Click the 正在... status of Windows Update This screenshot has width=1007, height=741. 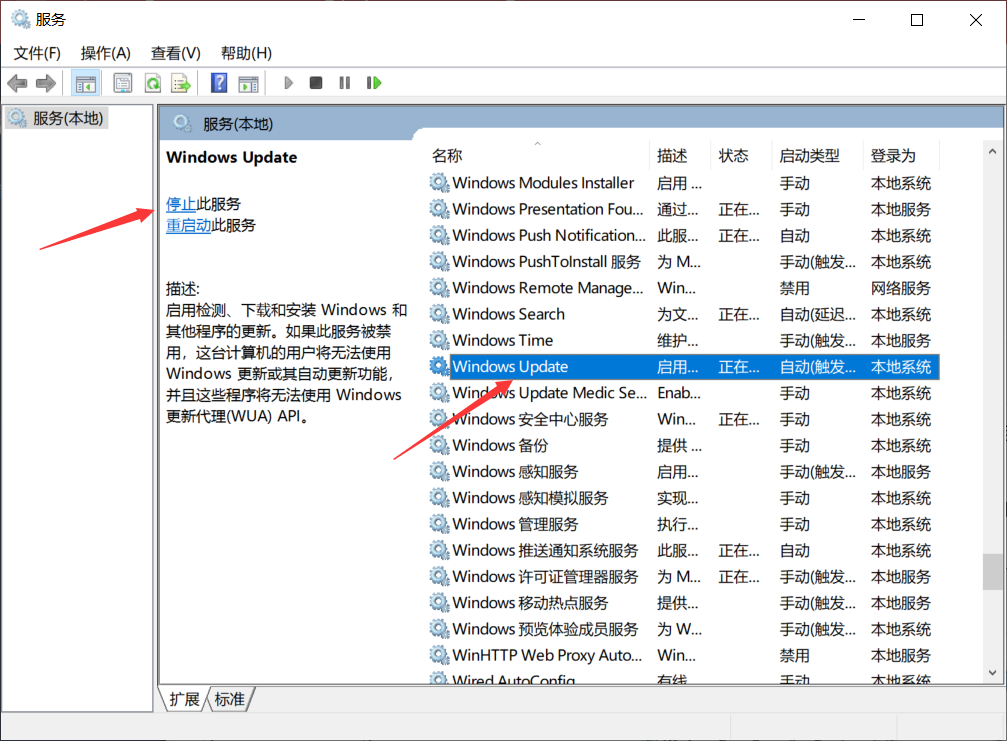pyautogui.click(x=739, y=367)
